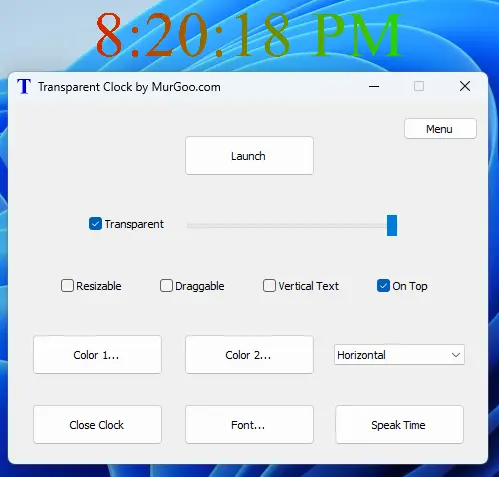
Task: Click the Speak Time button
Action: point(399,425)
